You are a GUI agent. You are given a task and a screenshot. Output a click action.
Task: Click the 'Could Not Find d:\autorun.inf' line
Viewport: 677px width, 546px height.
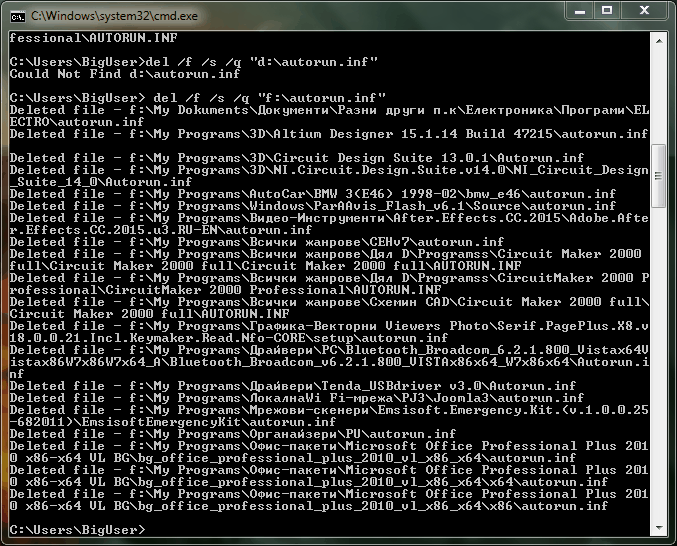tap(125, 74)
